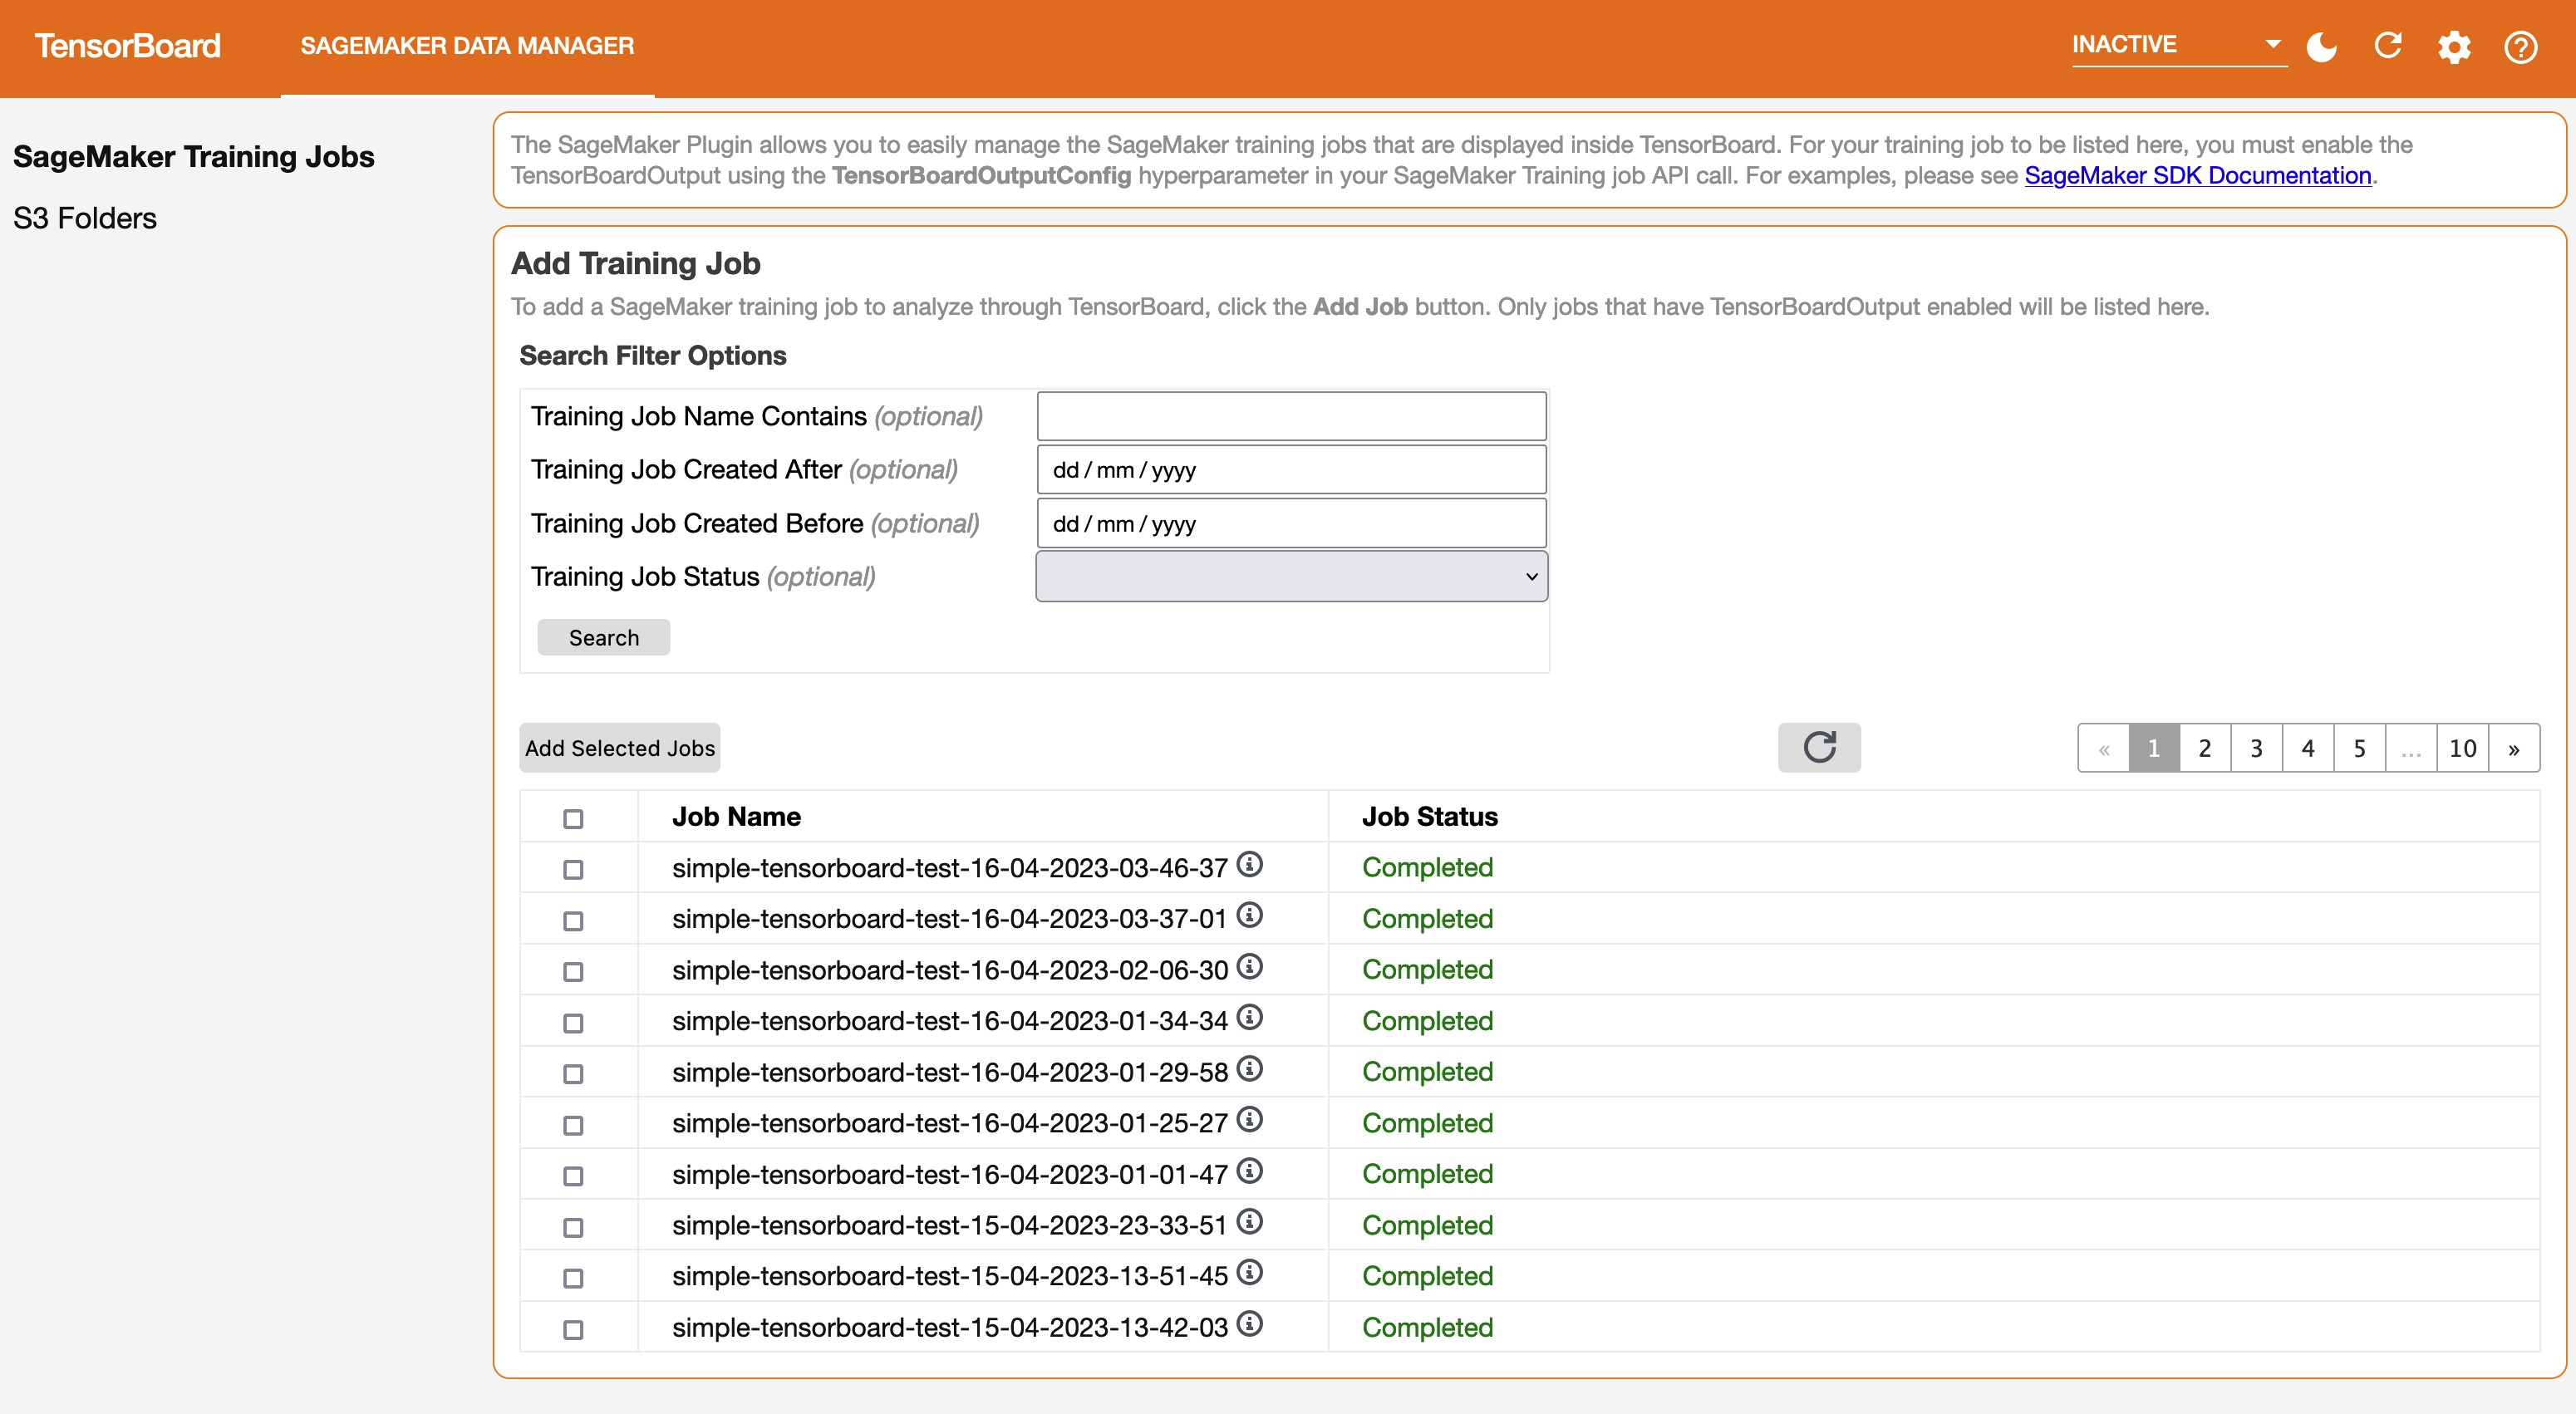This screenshot has width=2576, height=1414.
Task: Check job simple-tensorboard-test-16-04-2023-01-34-34
Action: pos(573,1023)
